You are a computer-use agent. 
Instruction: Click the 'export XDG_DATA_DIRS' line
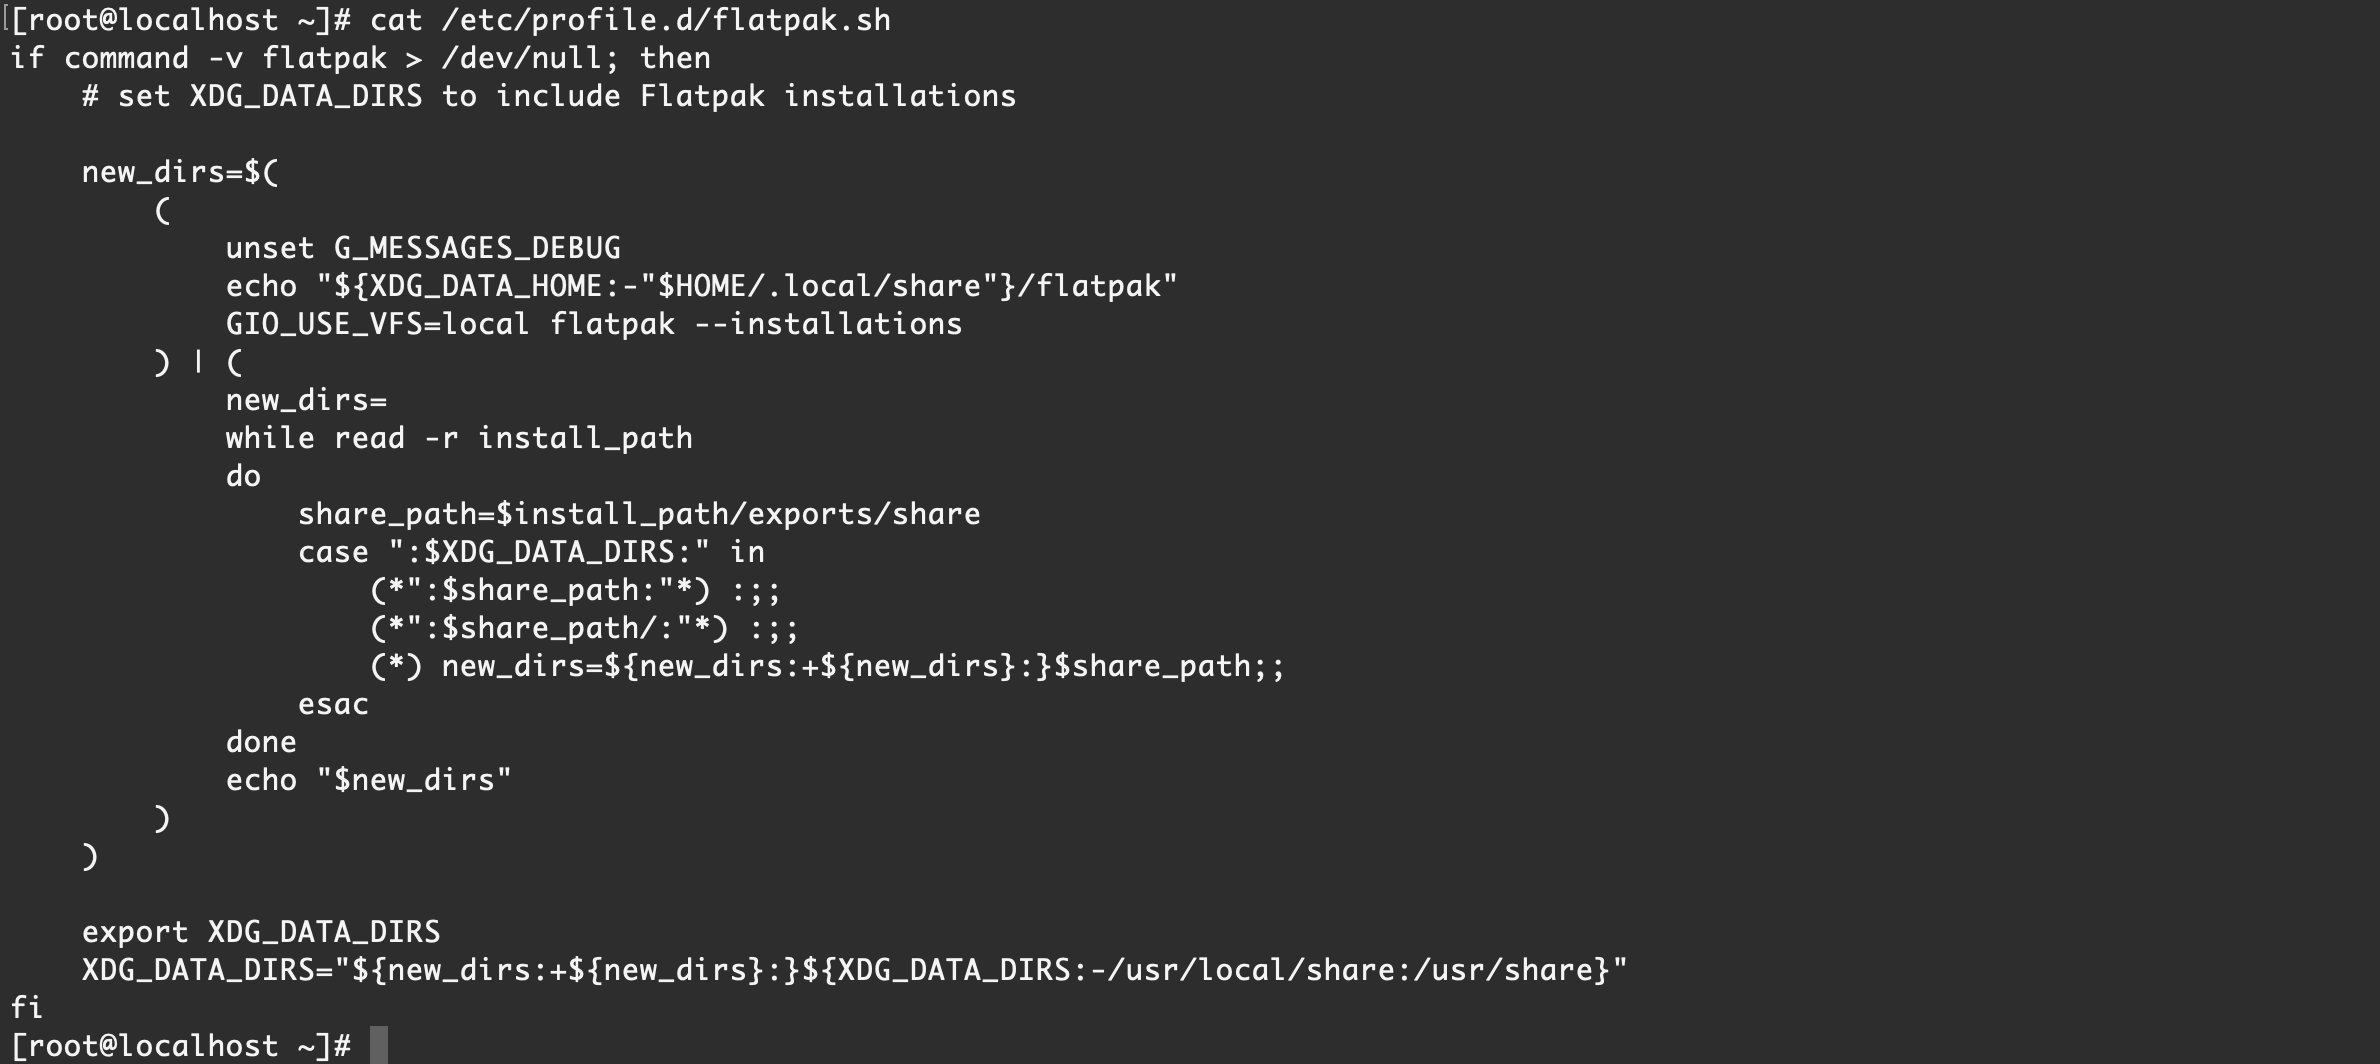click(261, 932)
